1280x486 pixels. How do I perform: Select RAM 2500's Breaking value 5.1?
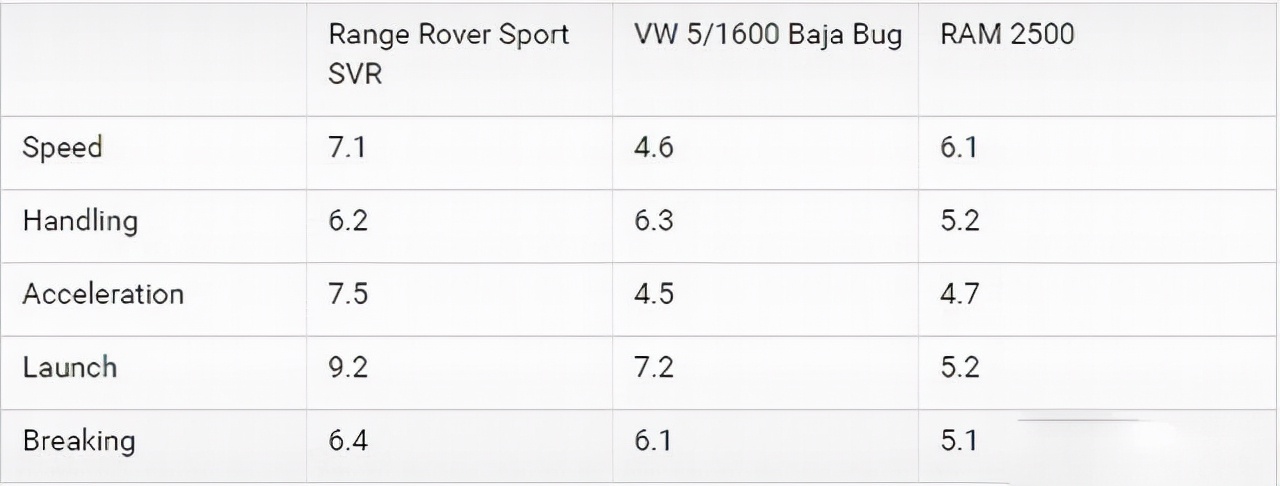tap(960, 440)
